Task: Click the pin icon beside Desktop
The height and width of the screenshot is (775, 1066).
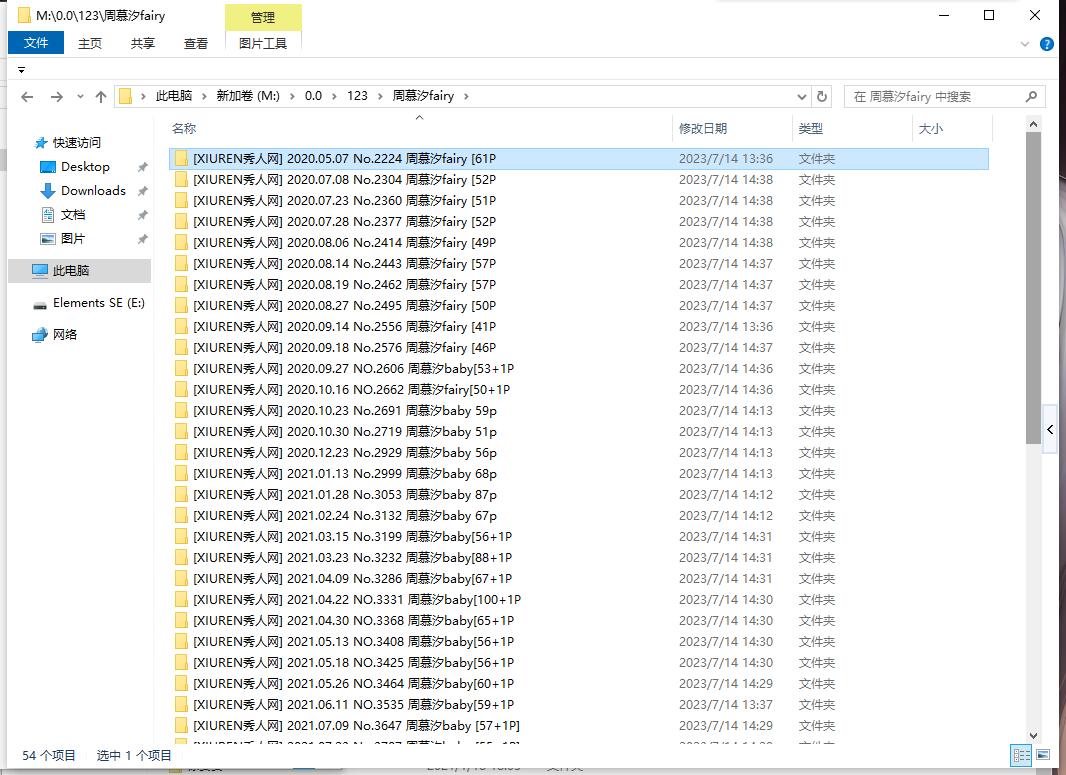Action: pos(142,167)
